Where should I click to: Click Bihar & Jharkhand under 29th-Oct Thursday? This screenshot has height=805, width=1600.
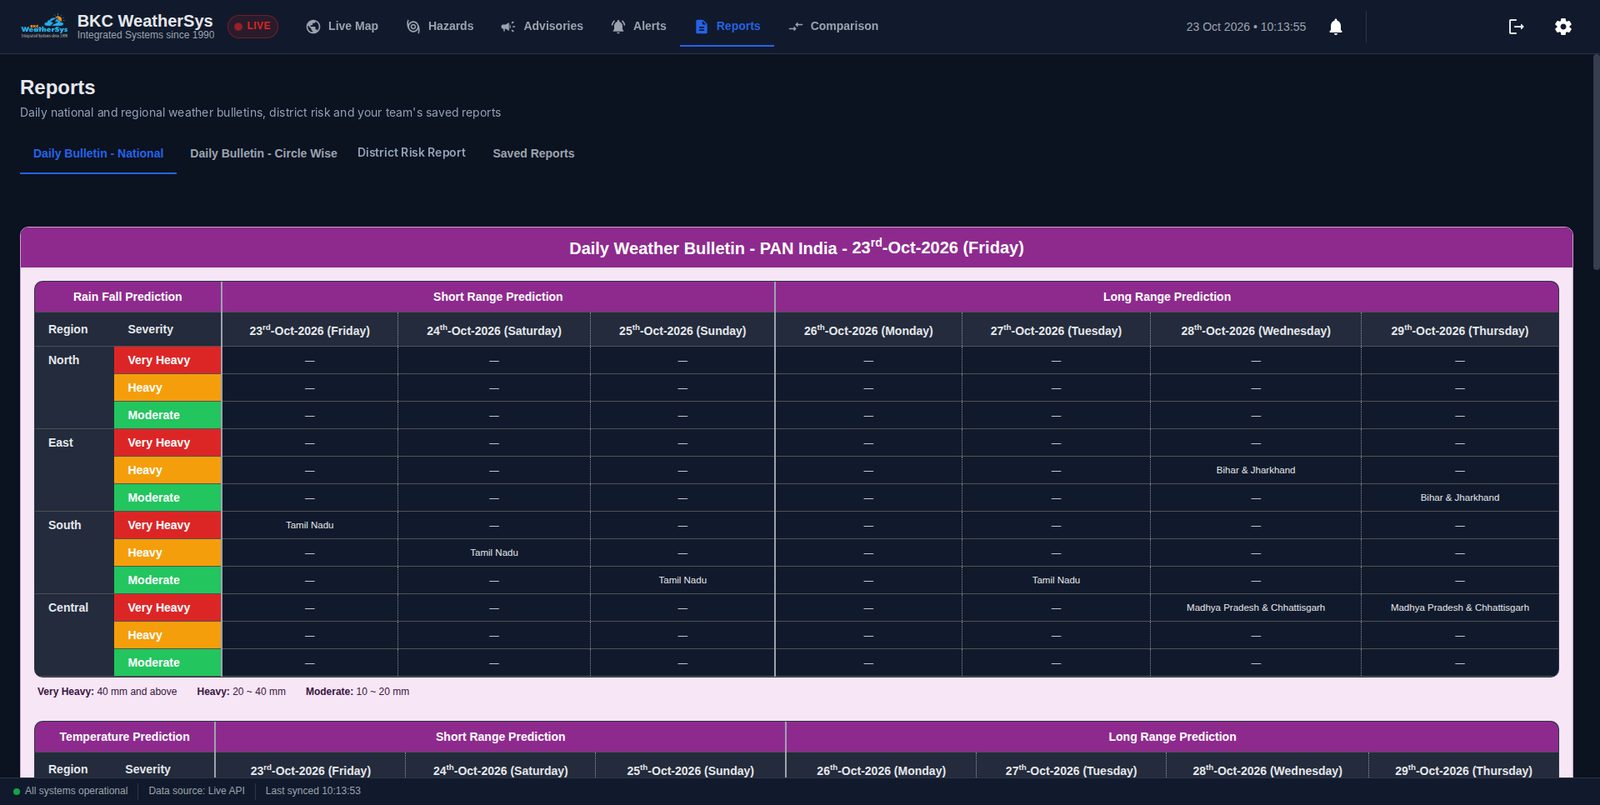coord(1460,498)
